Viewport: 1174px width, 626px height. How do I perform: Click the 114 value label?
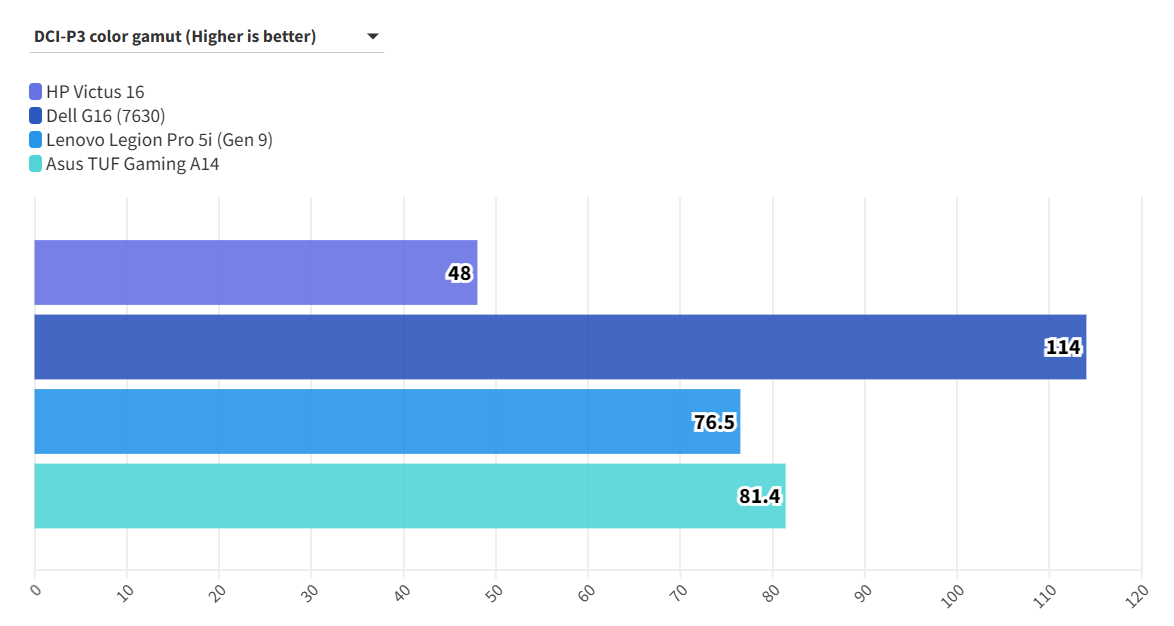point(1062,347)
